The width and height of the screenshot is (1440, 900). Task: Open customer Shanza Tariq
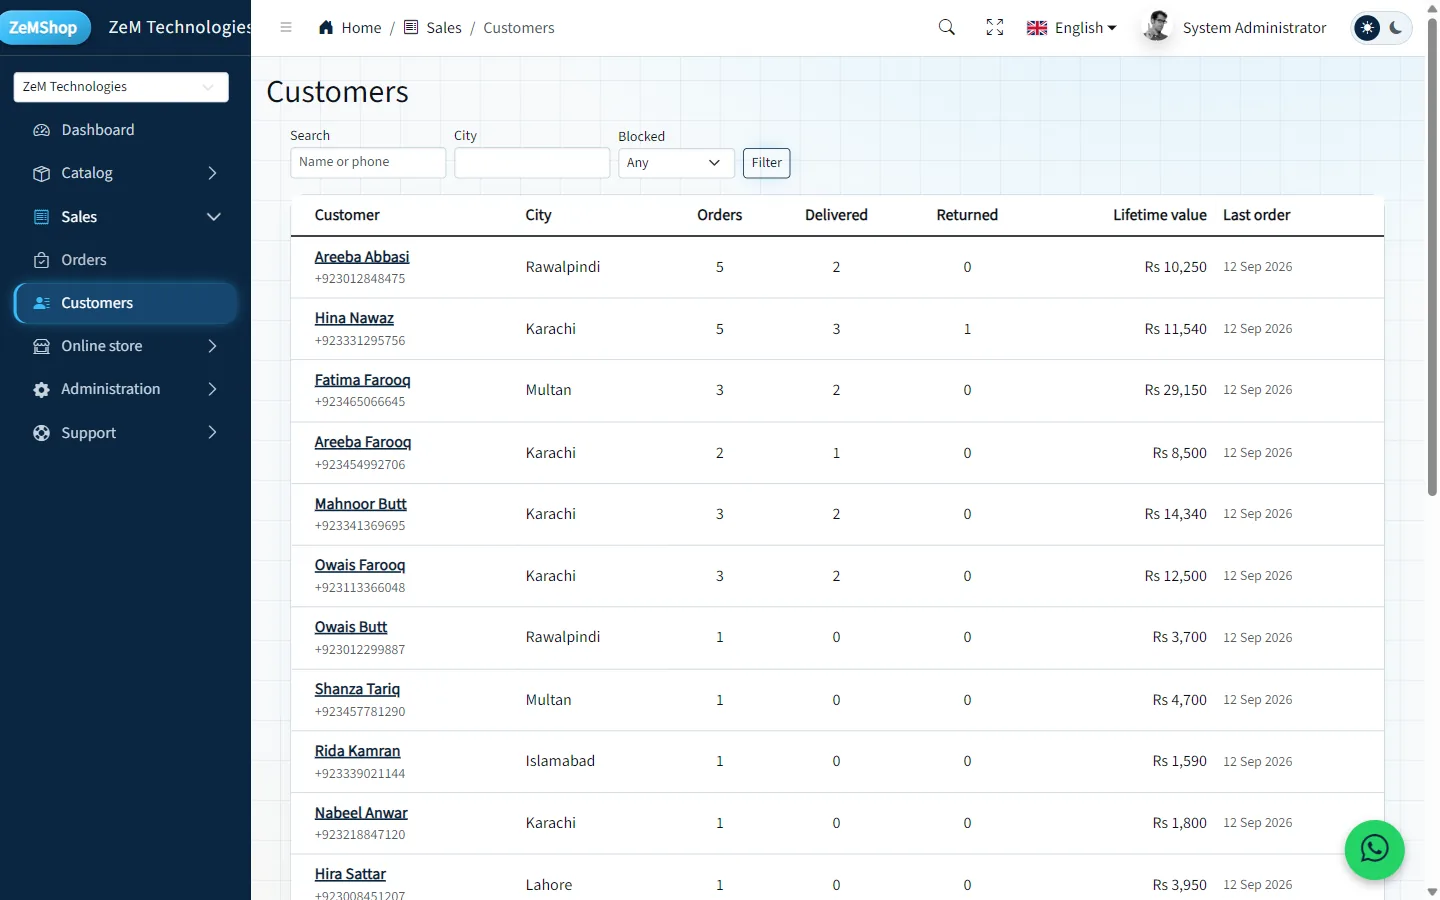click(x=357, y=689)
